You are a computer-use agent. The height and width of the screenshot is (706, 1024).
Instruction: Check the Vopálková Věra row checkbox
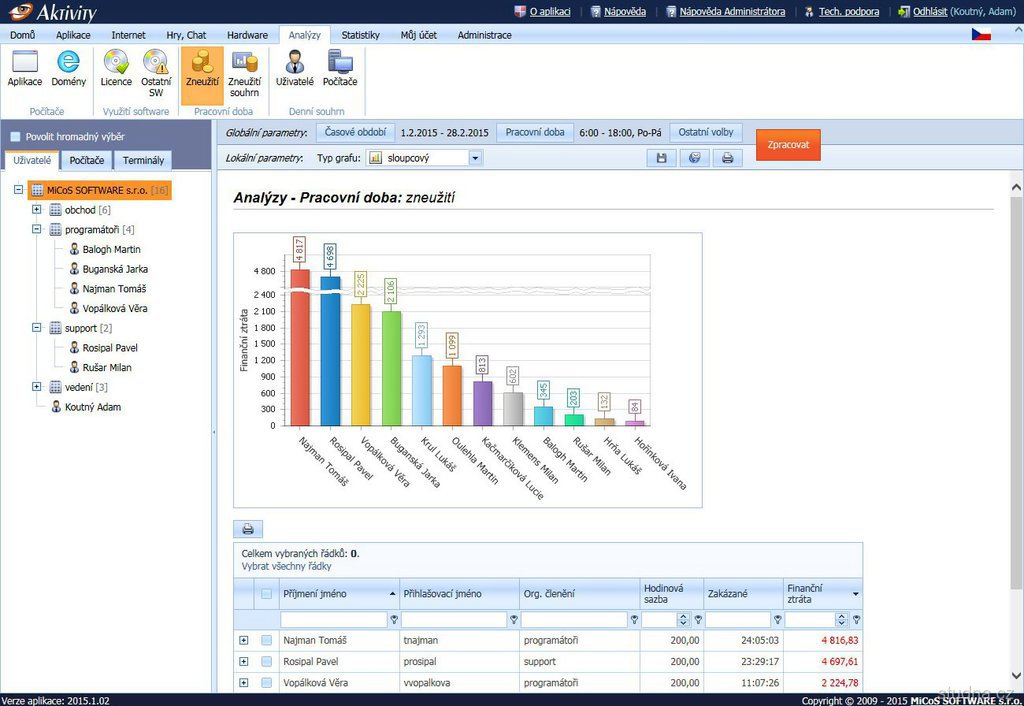click(x=266, y=682)
